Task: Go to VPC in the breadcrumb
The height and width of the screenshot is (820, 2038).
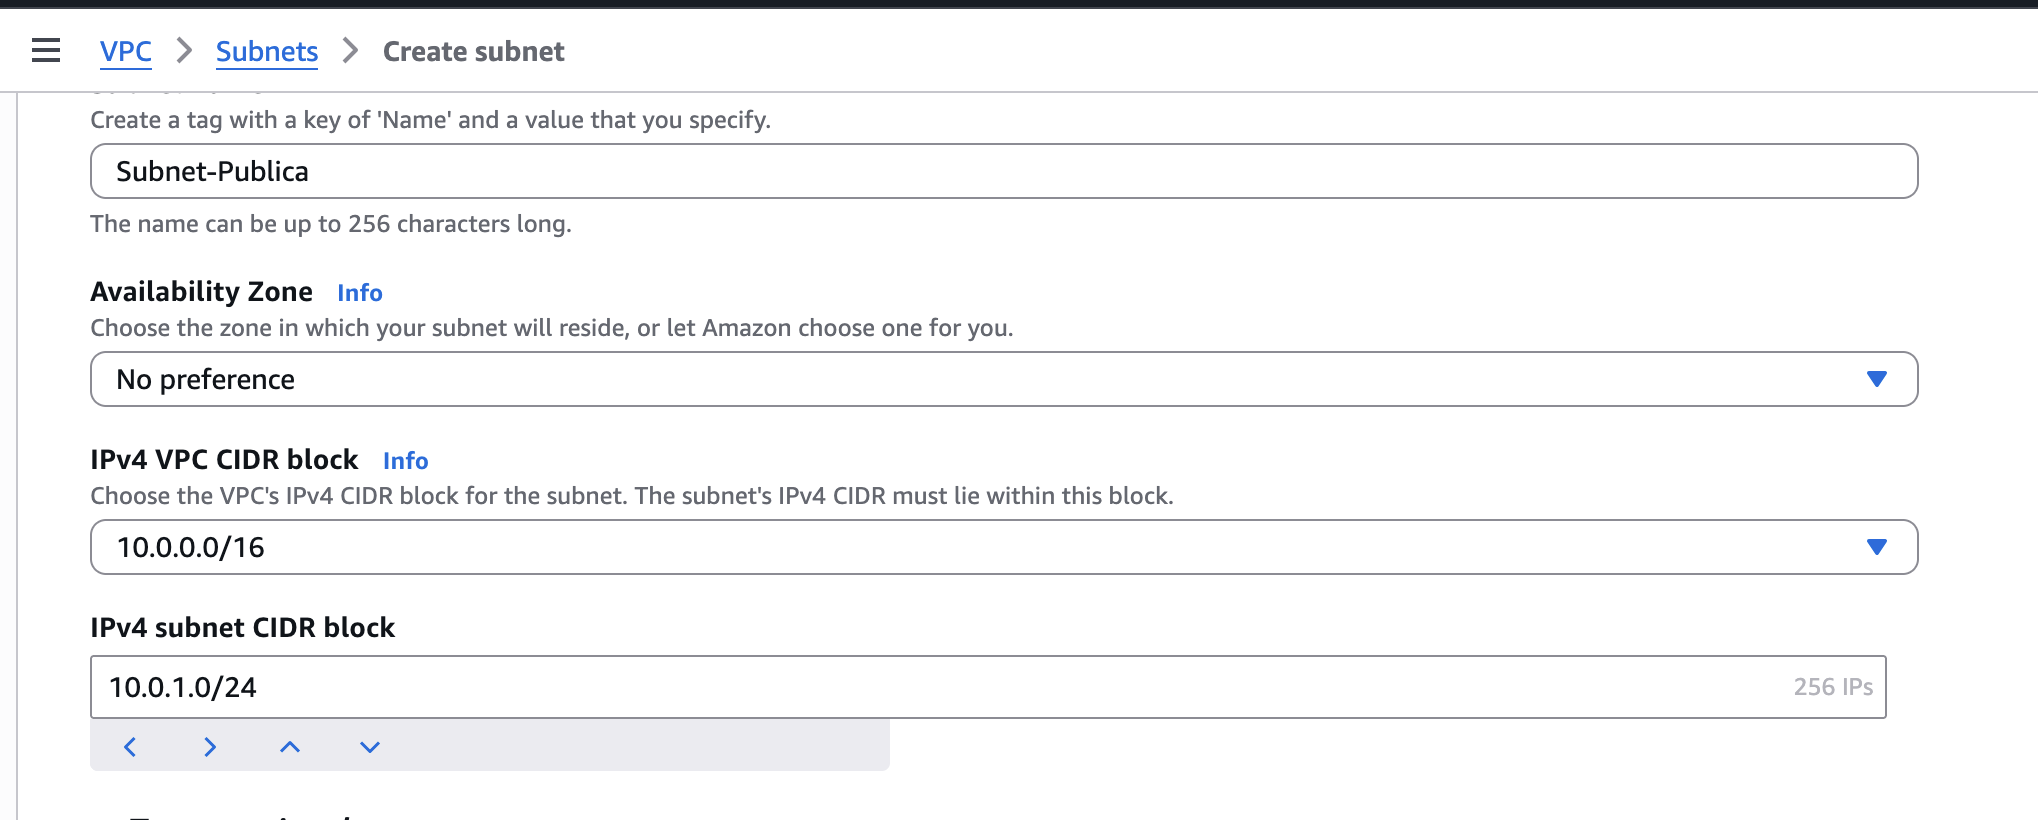Action: pos(126,51)
